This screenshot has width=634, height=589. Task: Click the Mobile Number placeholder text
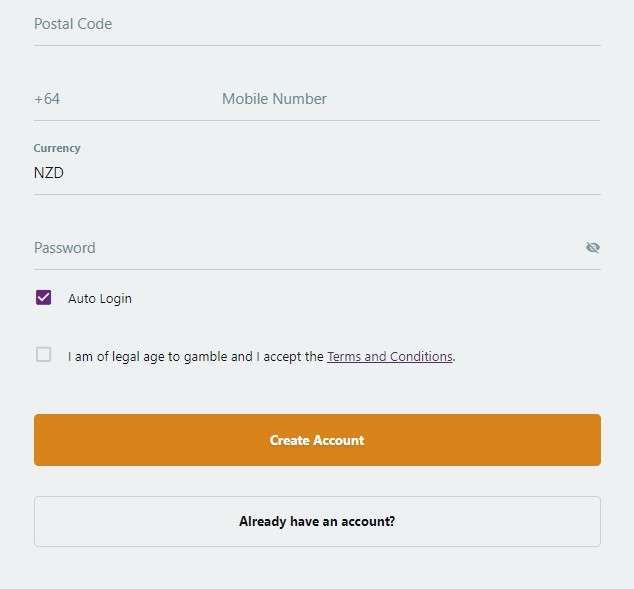274,99
